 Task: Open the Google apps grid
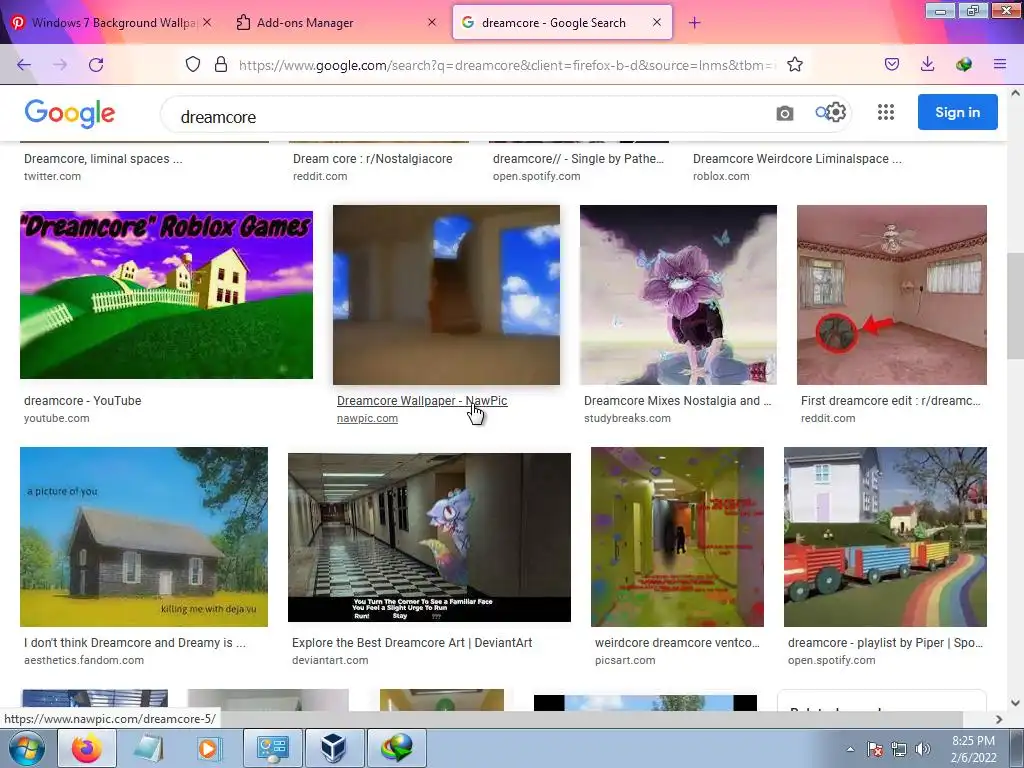click(x=886, y=112)
